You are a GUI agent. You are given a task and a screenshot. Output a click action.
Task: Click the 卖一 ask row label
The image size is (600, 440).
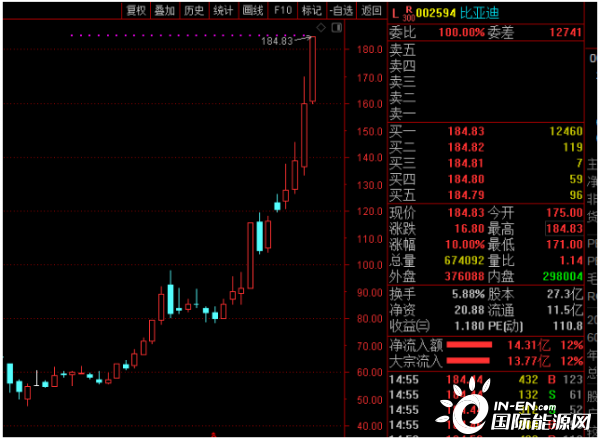(x=403, y=114)
